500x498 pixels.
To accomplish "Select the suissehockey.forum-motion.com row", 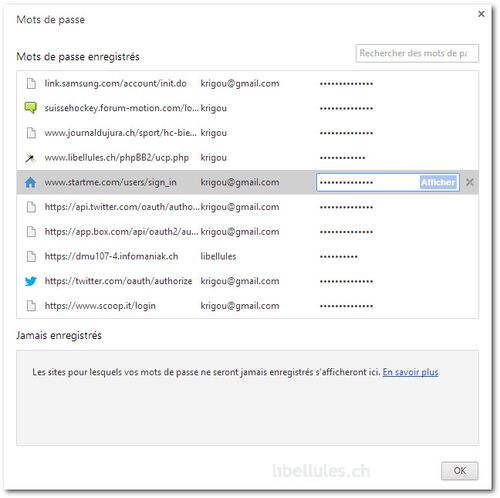I will tap(247, 108).
